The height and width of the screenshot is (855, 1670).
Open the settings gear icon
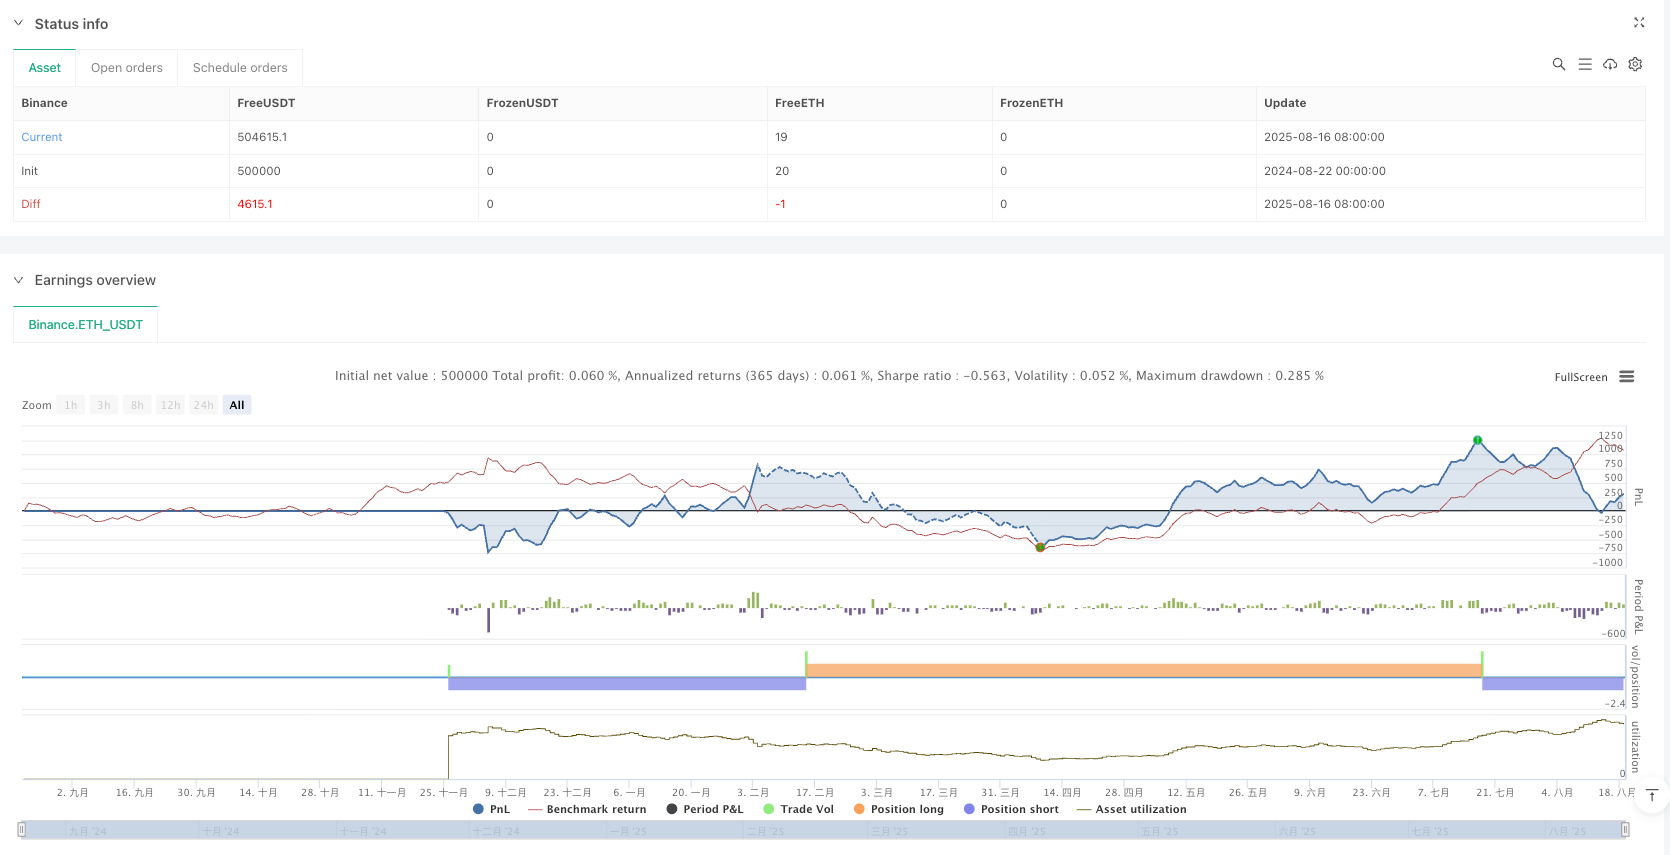1635,64
